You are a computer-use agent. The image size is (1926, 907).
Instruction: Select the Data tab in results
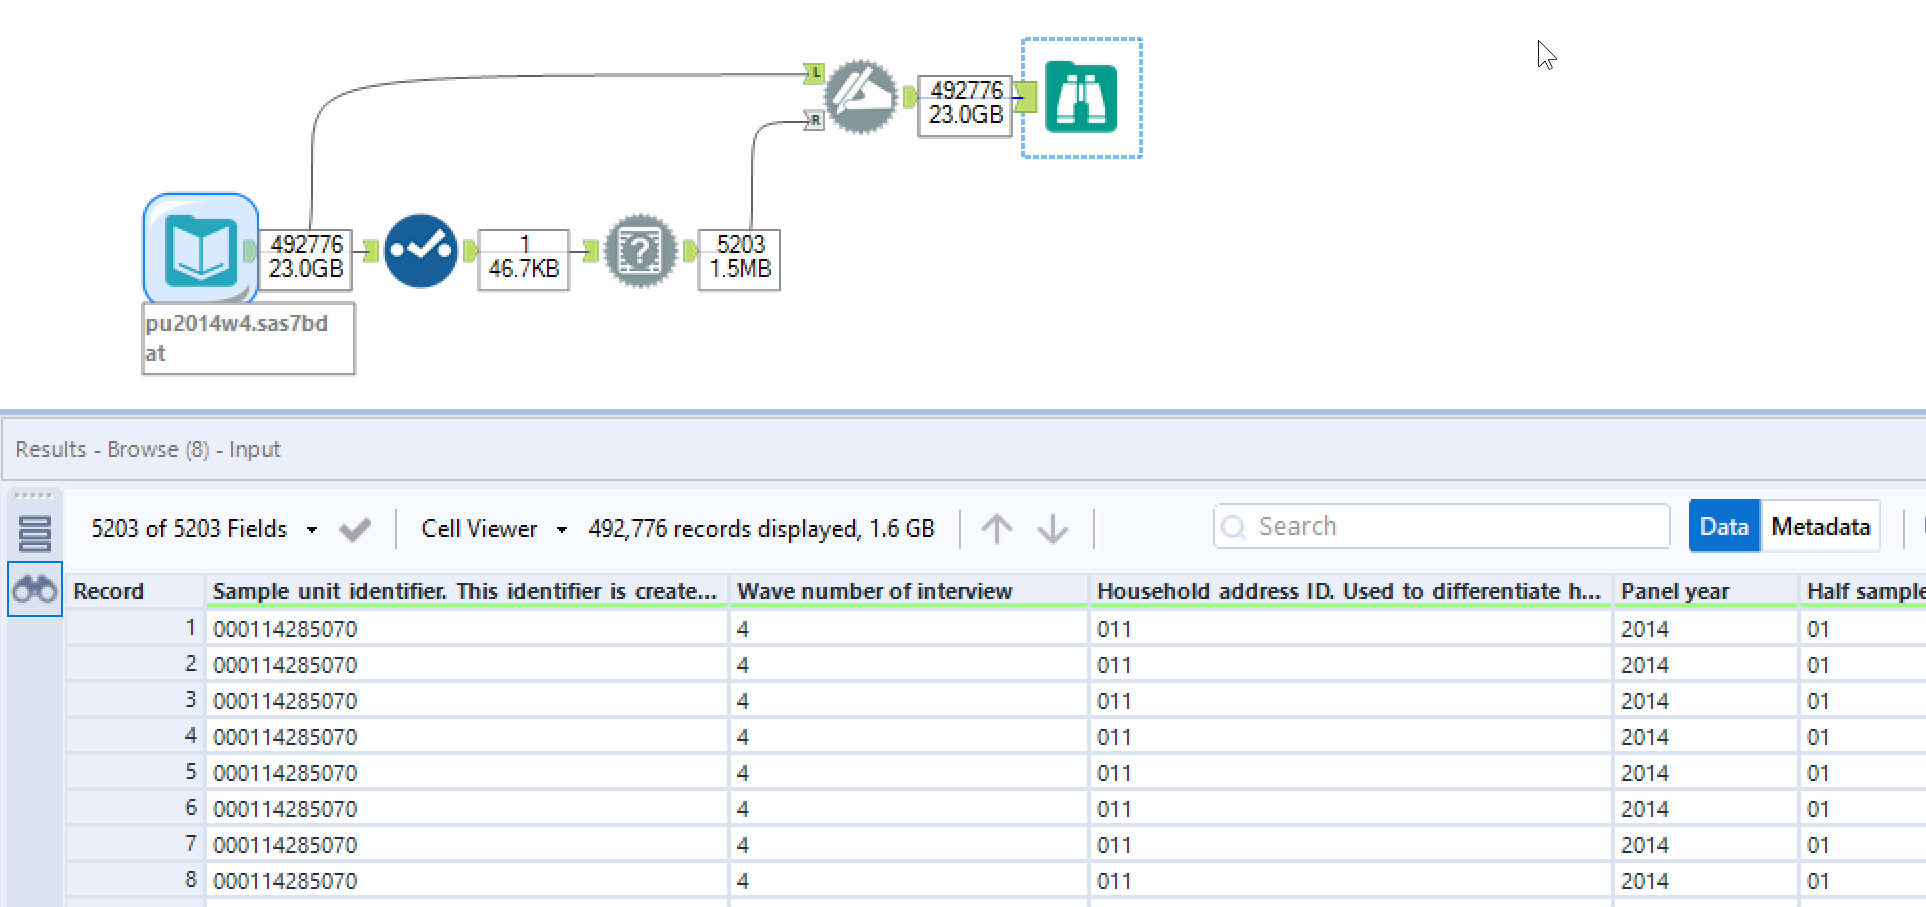1724,525
